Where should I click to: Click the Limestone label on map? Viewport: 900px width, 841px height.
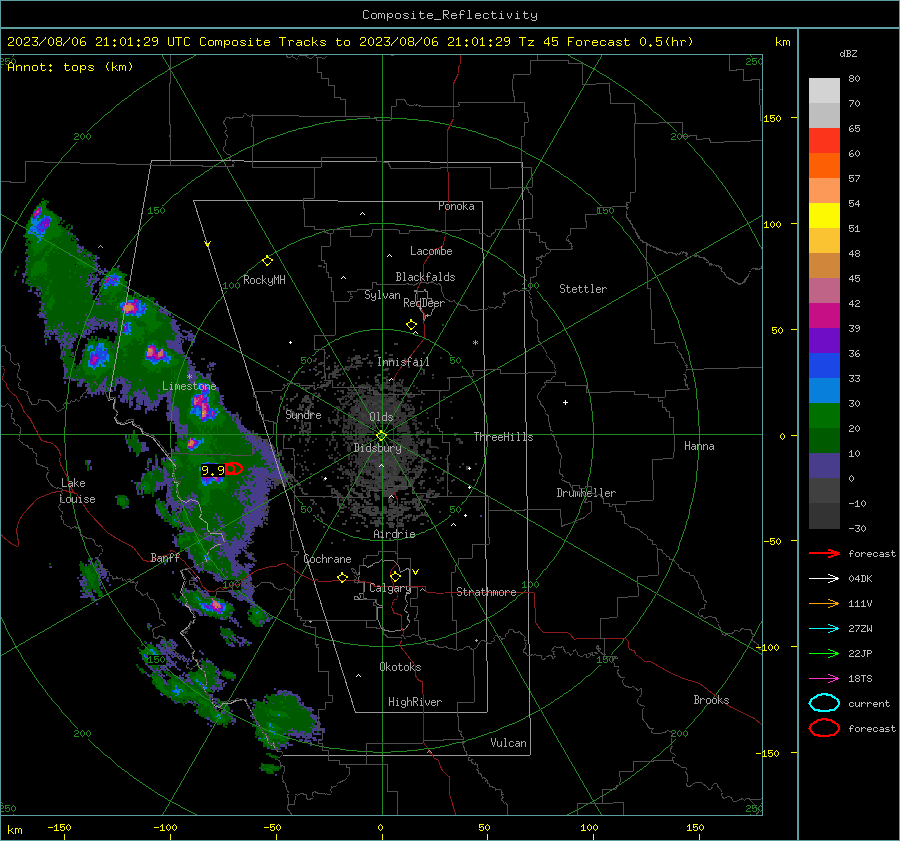coord(189,386)
